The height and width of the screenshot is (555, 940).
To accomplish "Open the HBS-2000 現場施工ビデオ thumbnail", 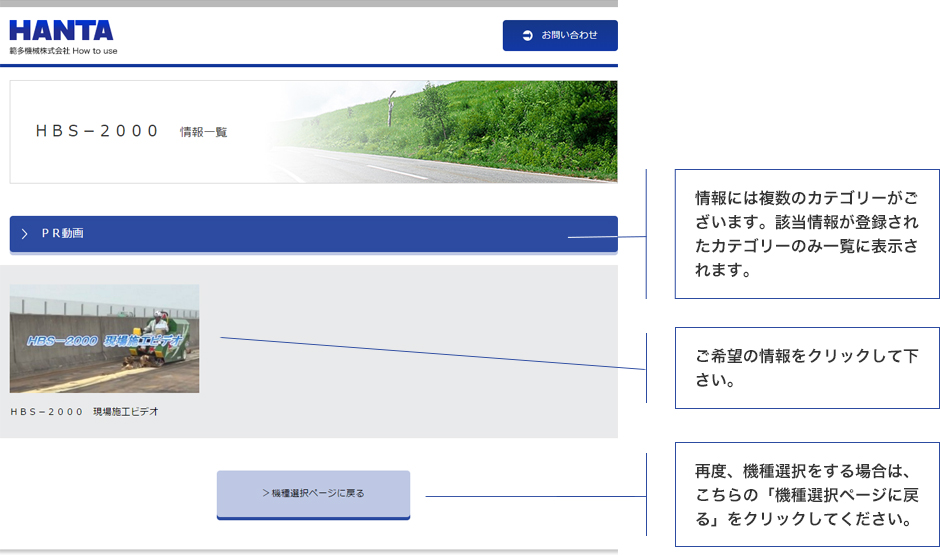I will pyautogui.click(x=104, y=339).
